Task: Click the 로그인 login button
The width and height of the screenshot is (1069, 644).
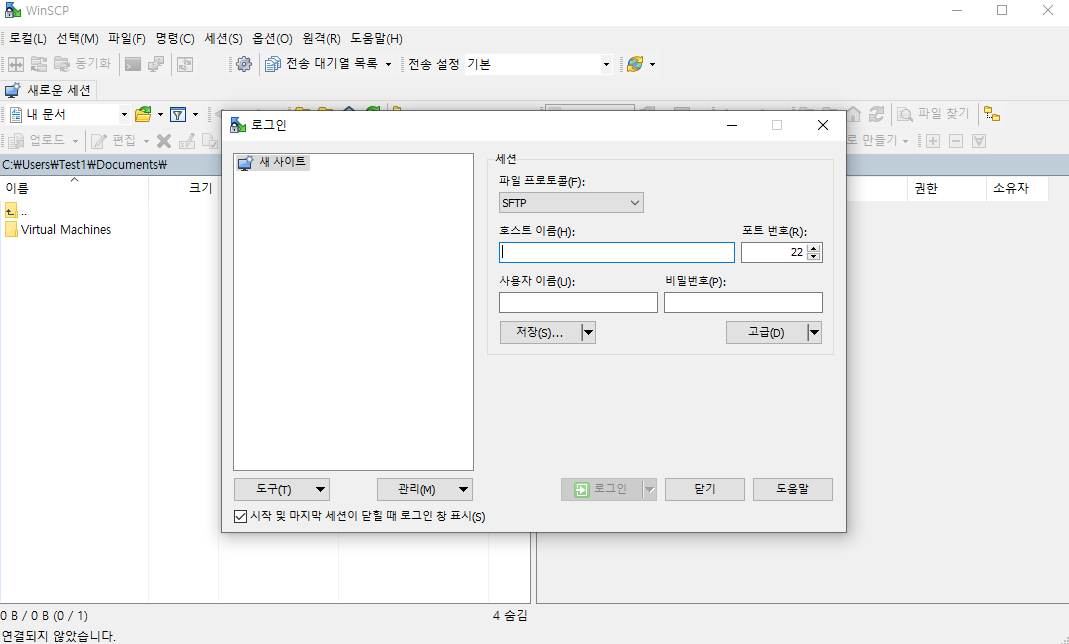Action: [x=601, y=489]
